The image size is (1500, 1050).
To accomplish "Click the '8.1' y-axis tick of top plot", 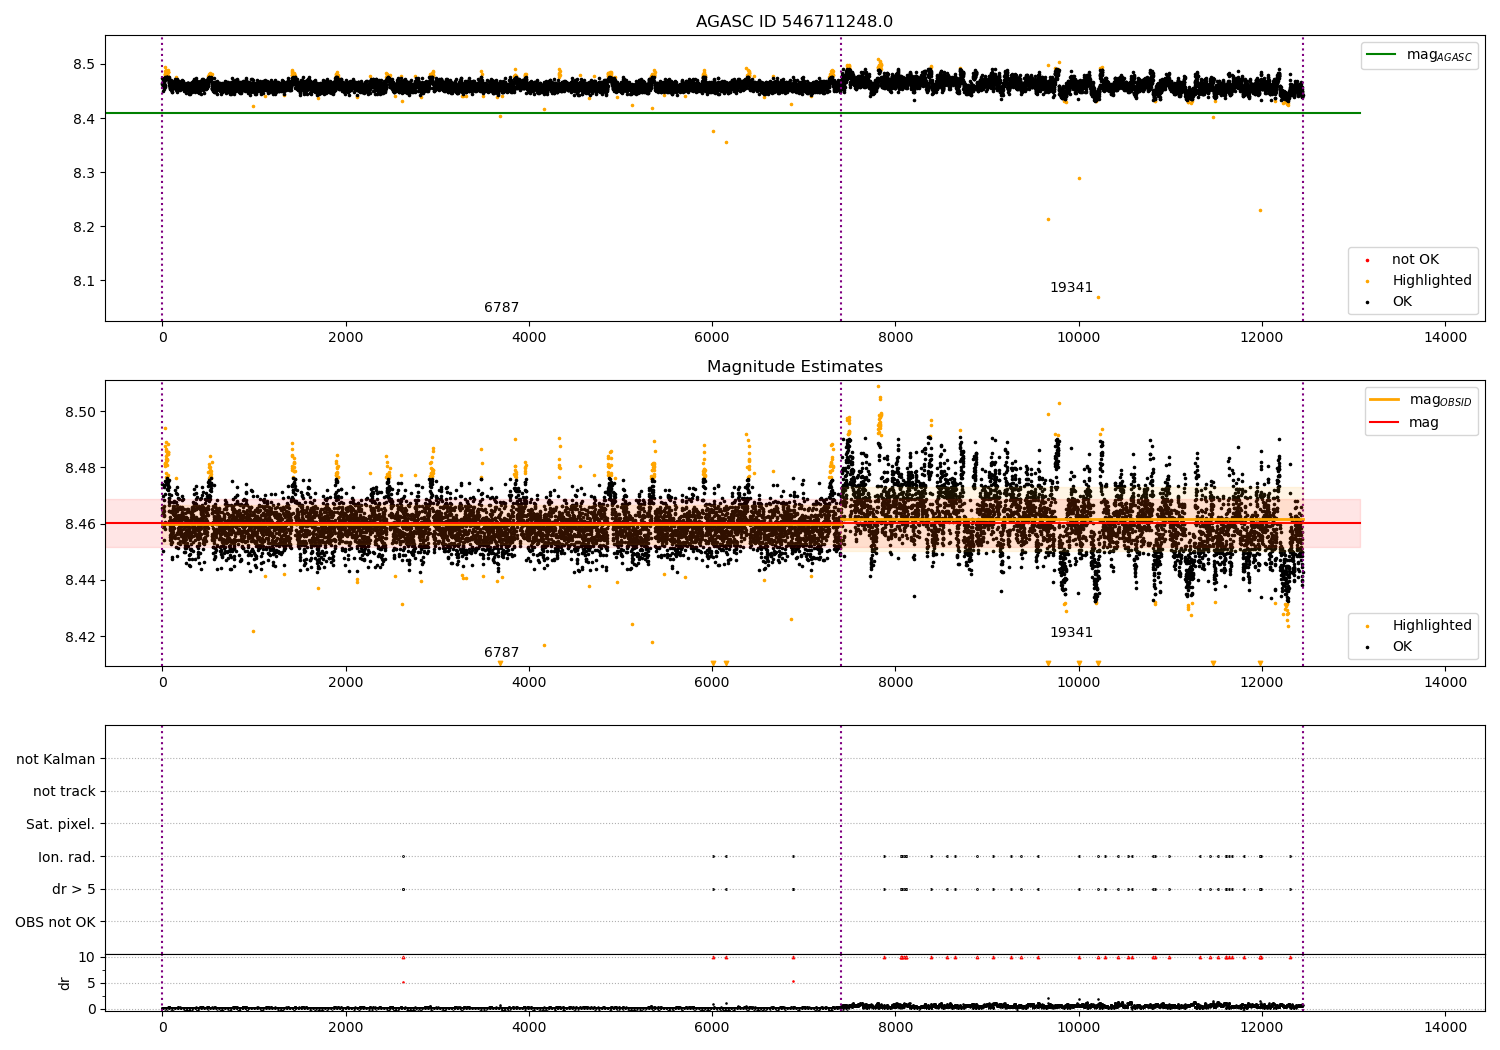I will point(84,281).
